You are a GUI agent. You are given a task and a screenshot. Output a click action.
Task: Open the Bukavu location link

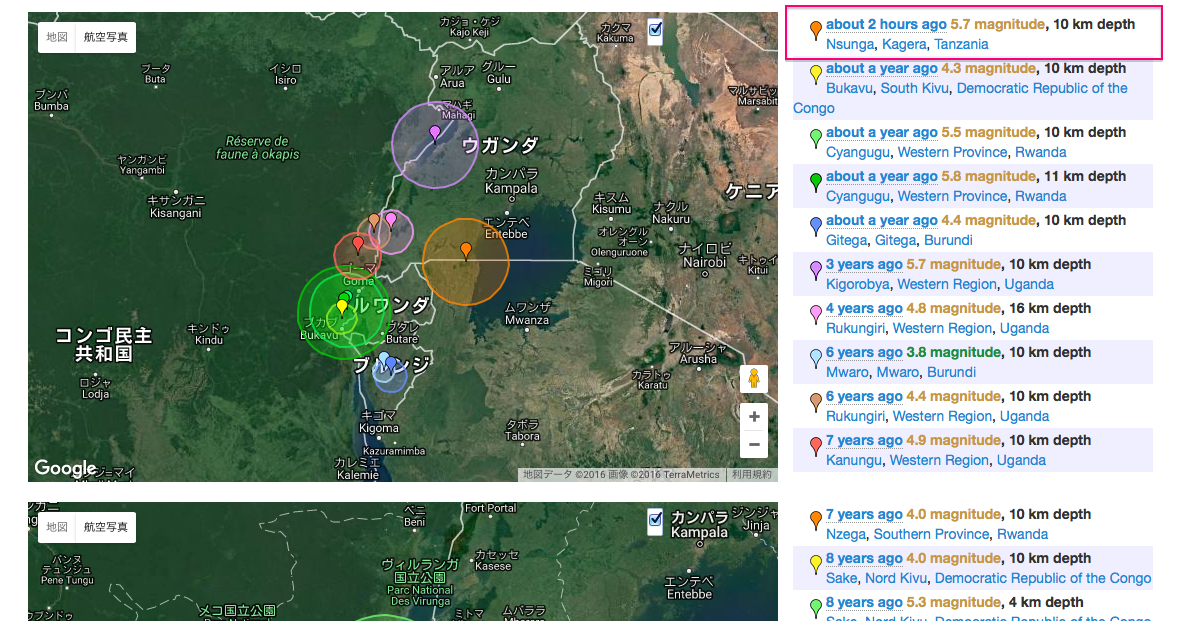pos(849,88)
